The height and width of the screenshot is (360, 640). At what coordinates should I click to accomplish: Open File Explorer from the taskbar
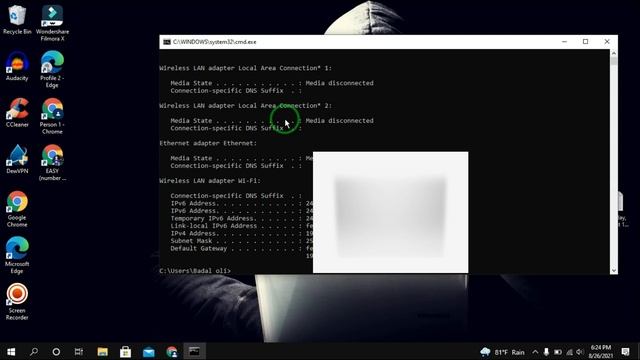pos(102,351)
